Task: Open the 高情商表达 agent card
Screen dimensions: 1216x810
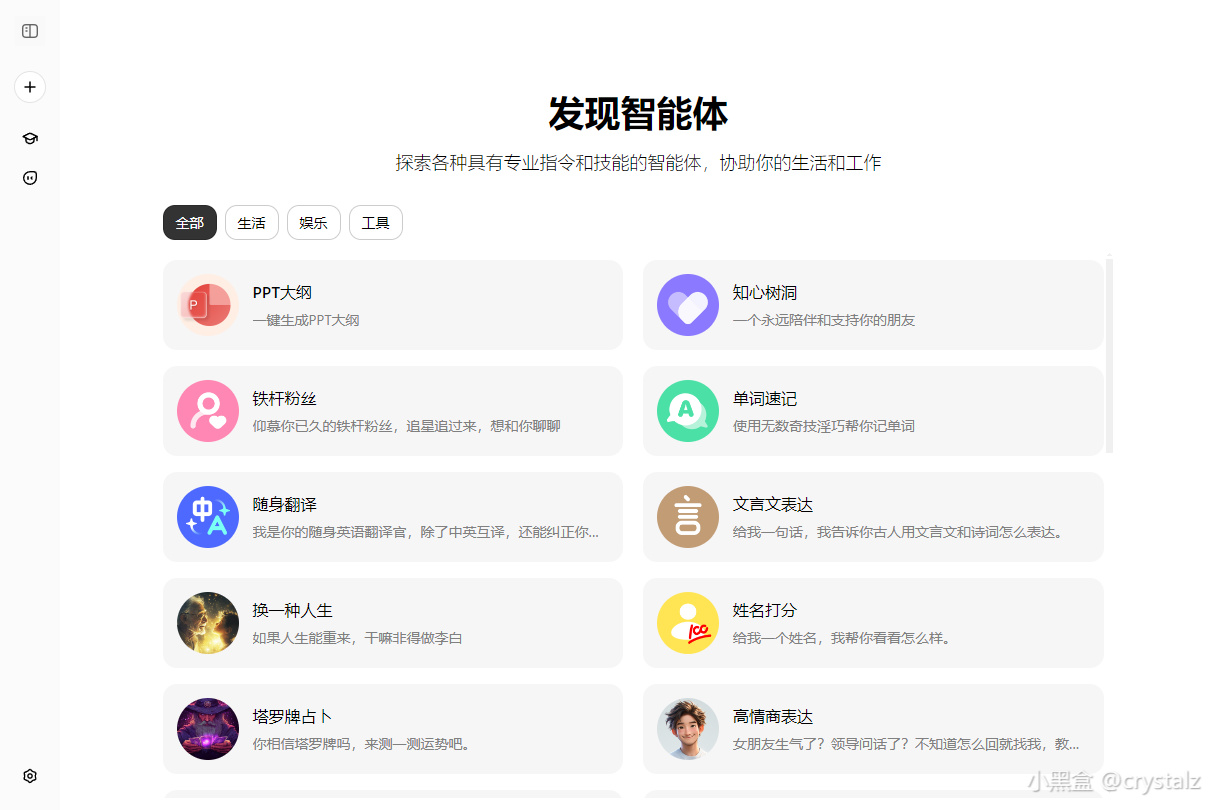Action: pos(873,729)
